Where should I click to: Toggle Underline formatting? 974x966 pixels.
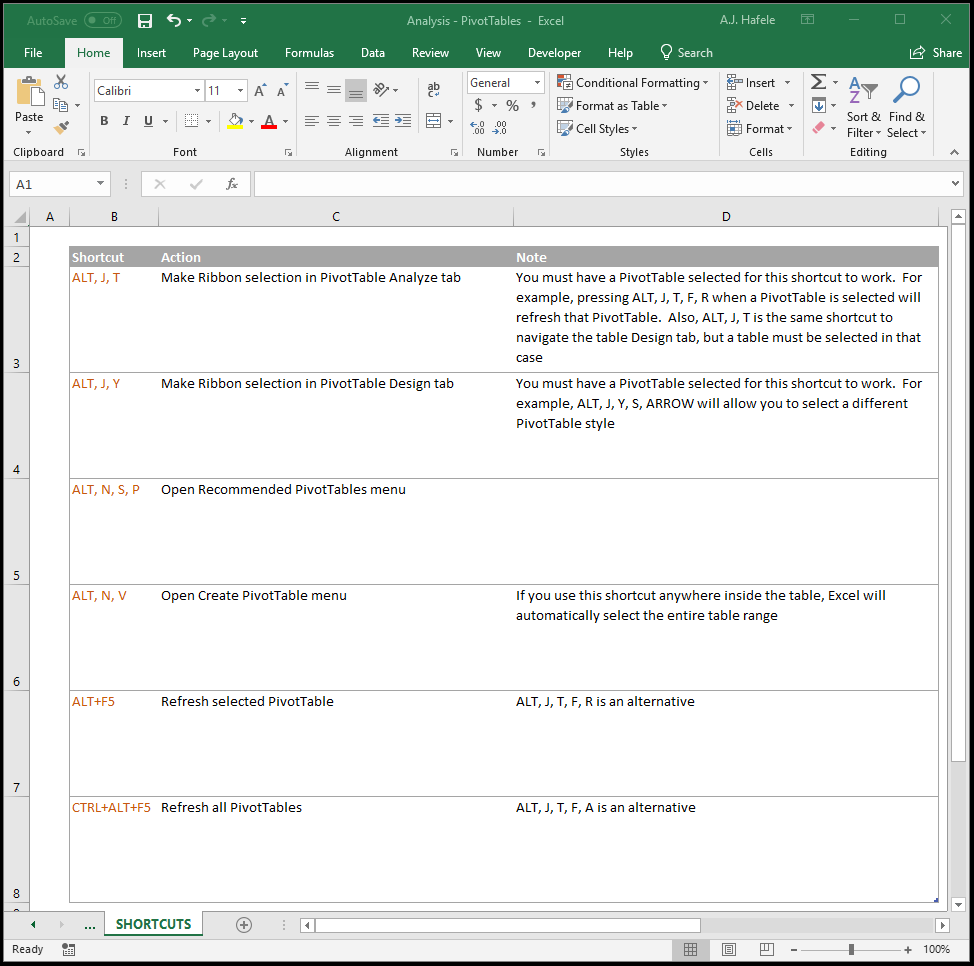tap(148, 121)
